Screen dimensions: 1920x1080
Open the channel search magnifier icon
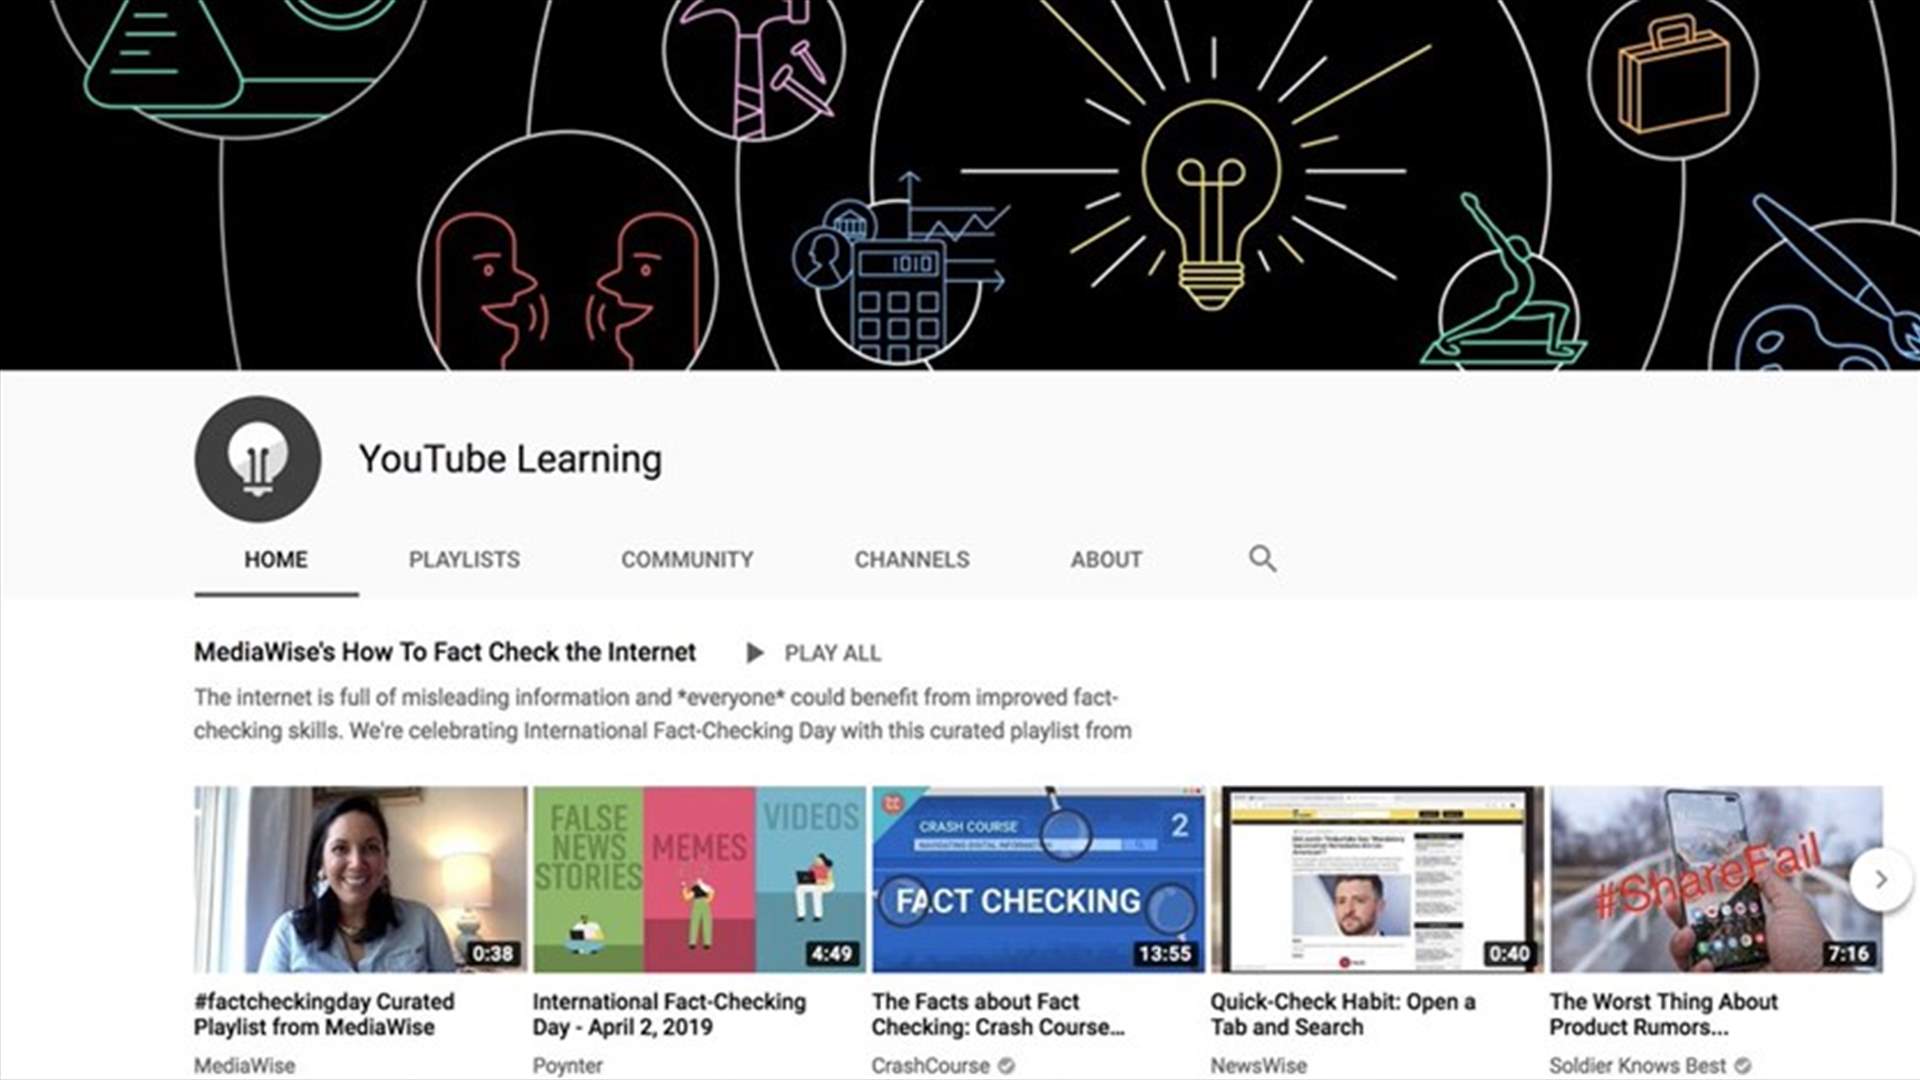pyautogui.click(x=1262, y=559)
